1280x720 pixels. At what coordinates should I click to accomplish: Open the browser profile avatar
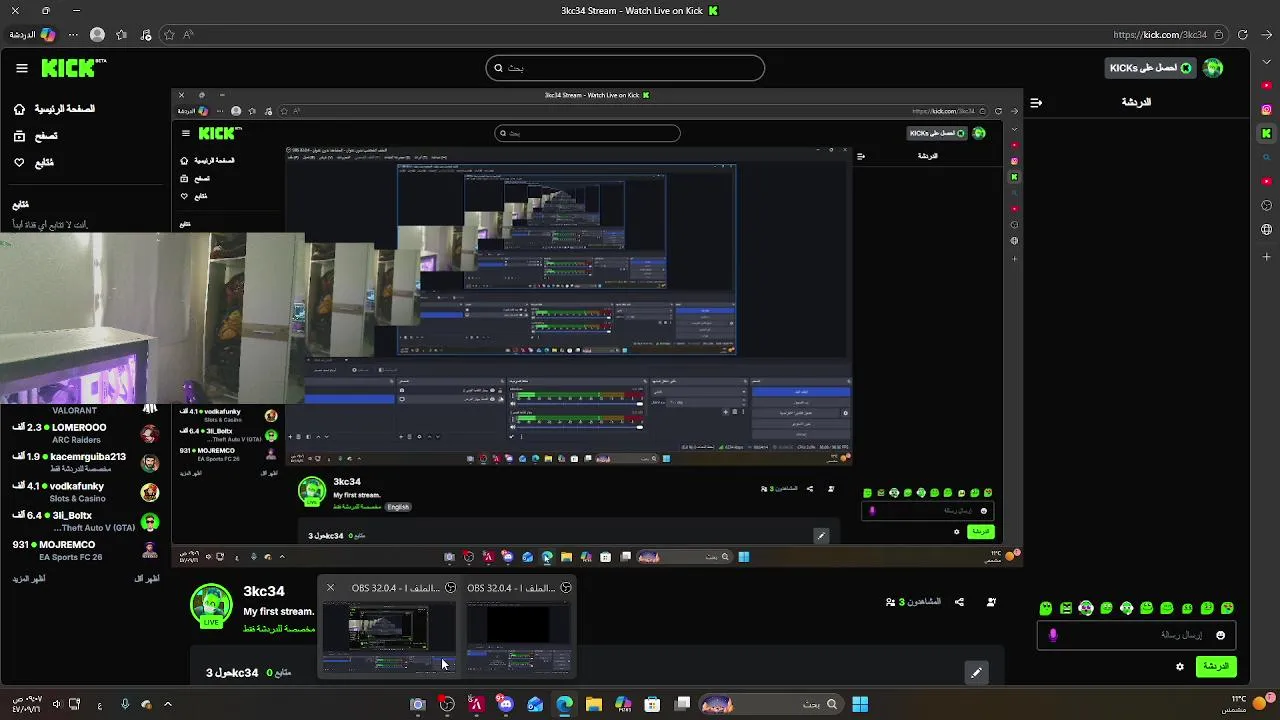point(97,35)
